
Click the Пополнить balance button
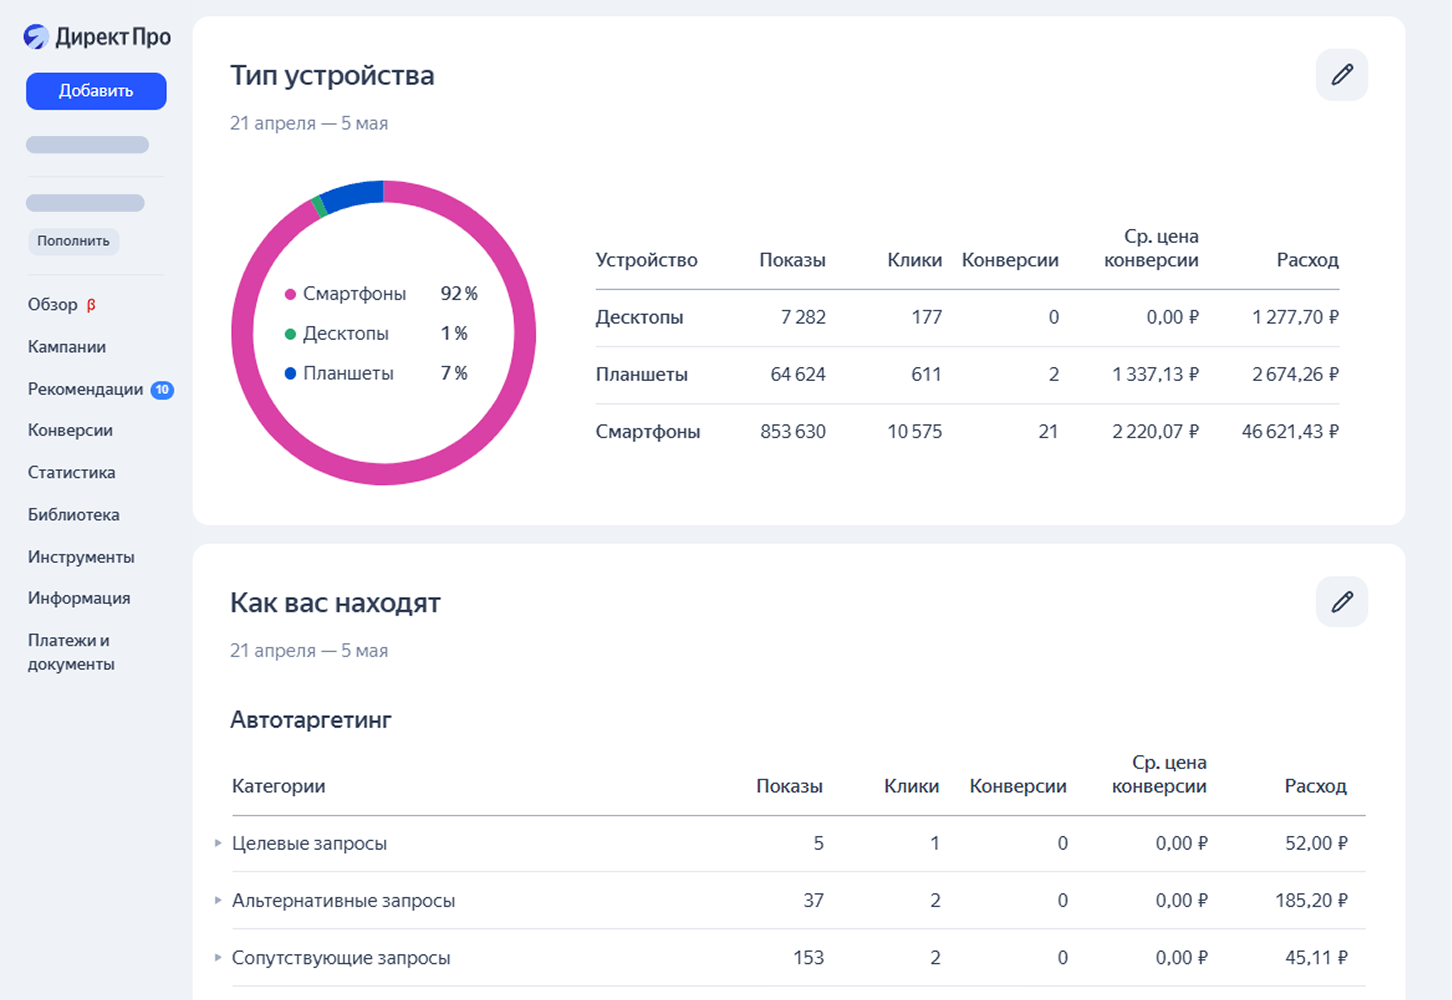pyautogui.click(x=73, y=241)
